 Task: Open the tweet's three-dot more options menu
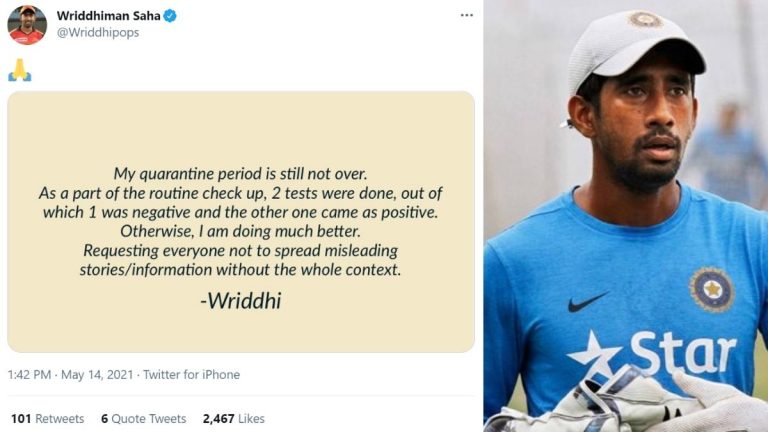point(467,16)
